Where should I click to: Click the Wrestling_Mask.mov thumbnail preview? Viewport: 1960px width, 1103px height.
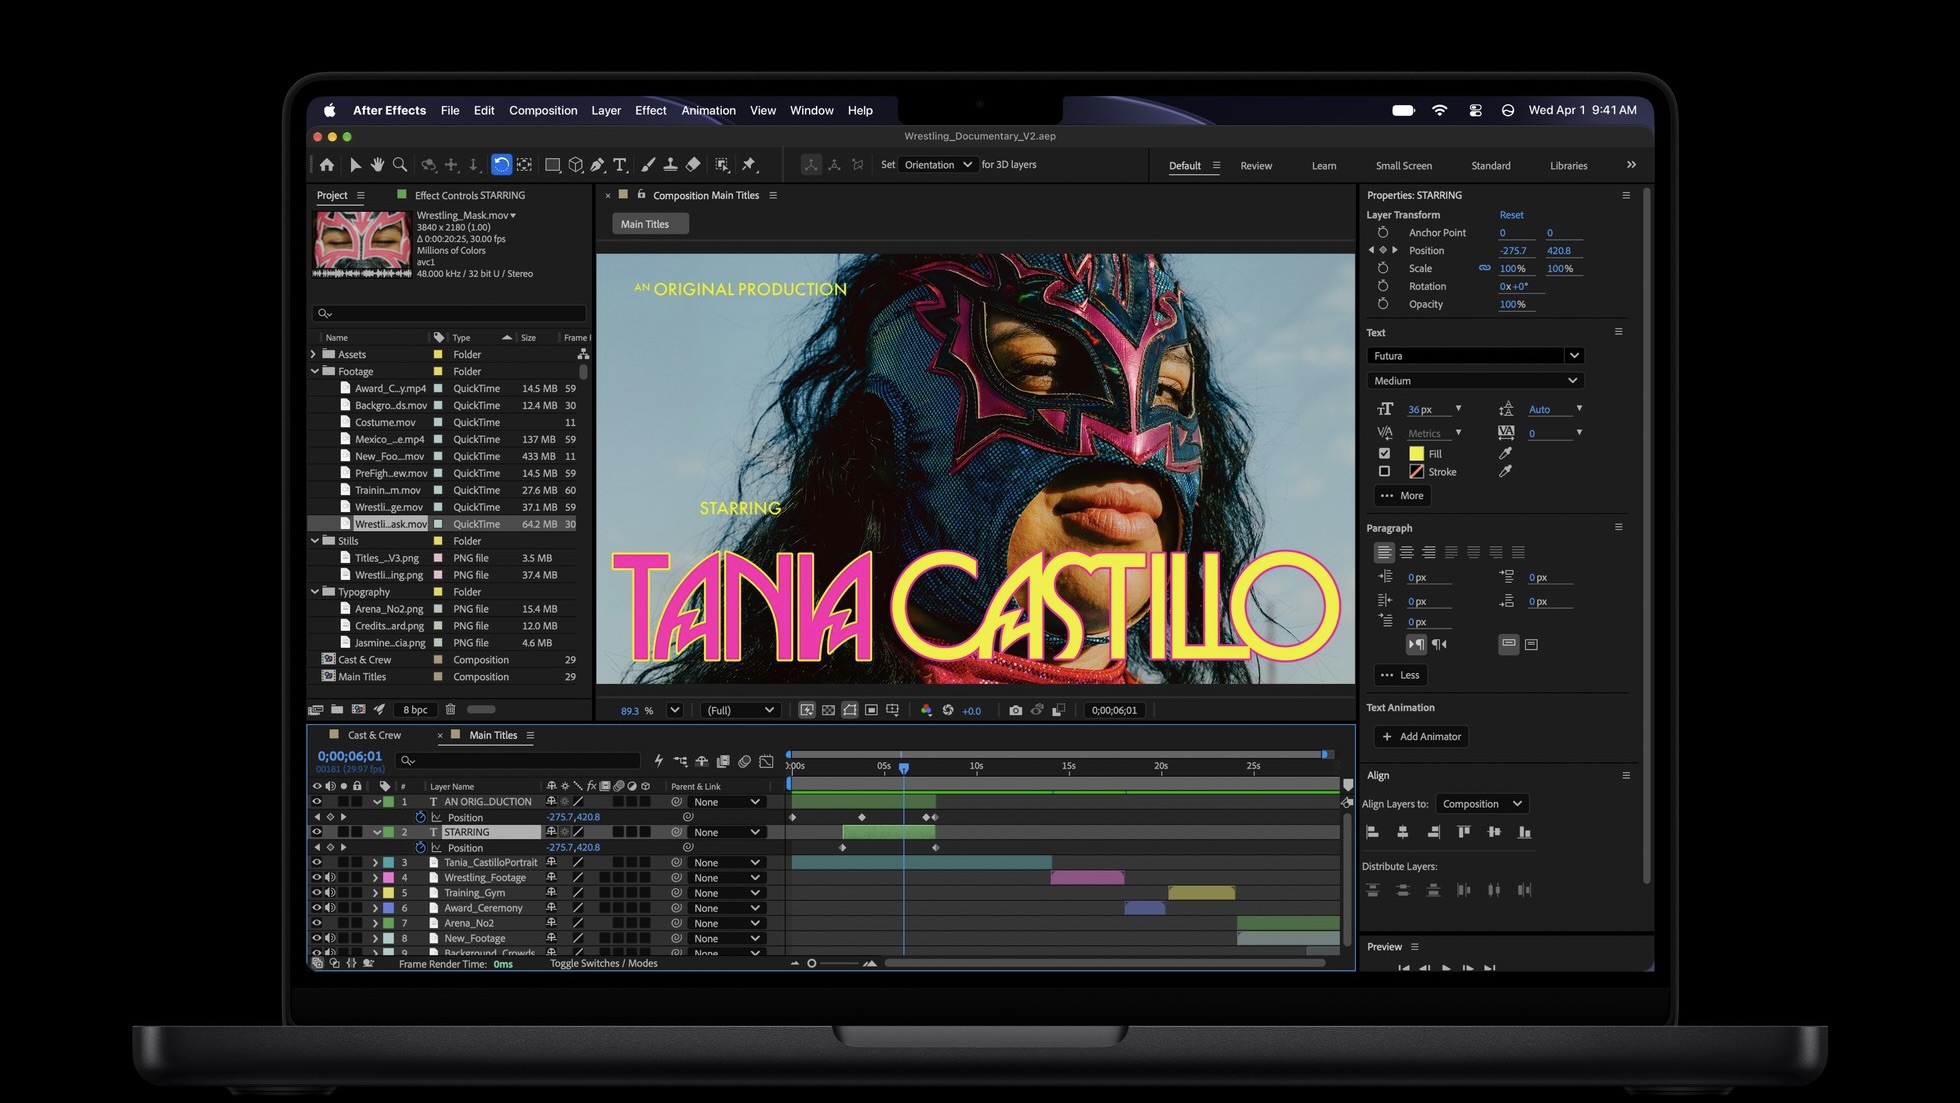362,244
